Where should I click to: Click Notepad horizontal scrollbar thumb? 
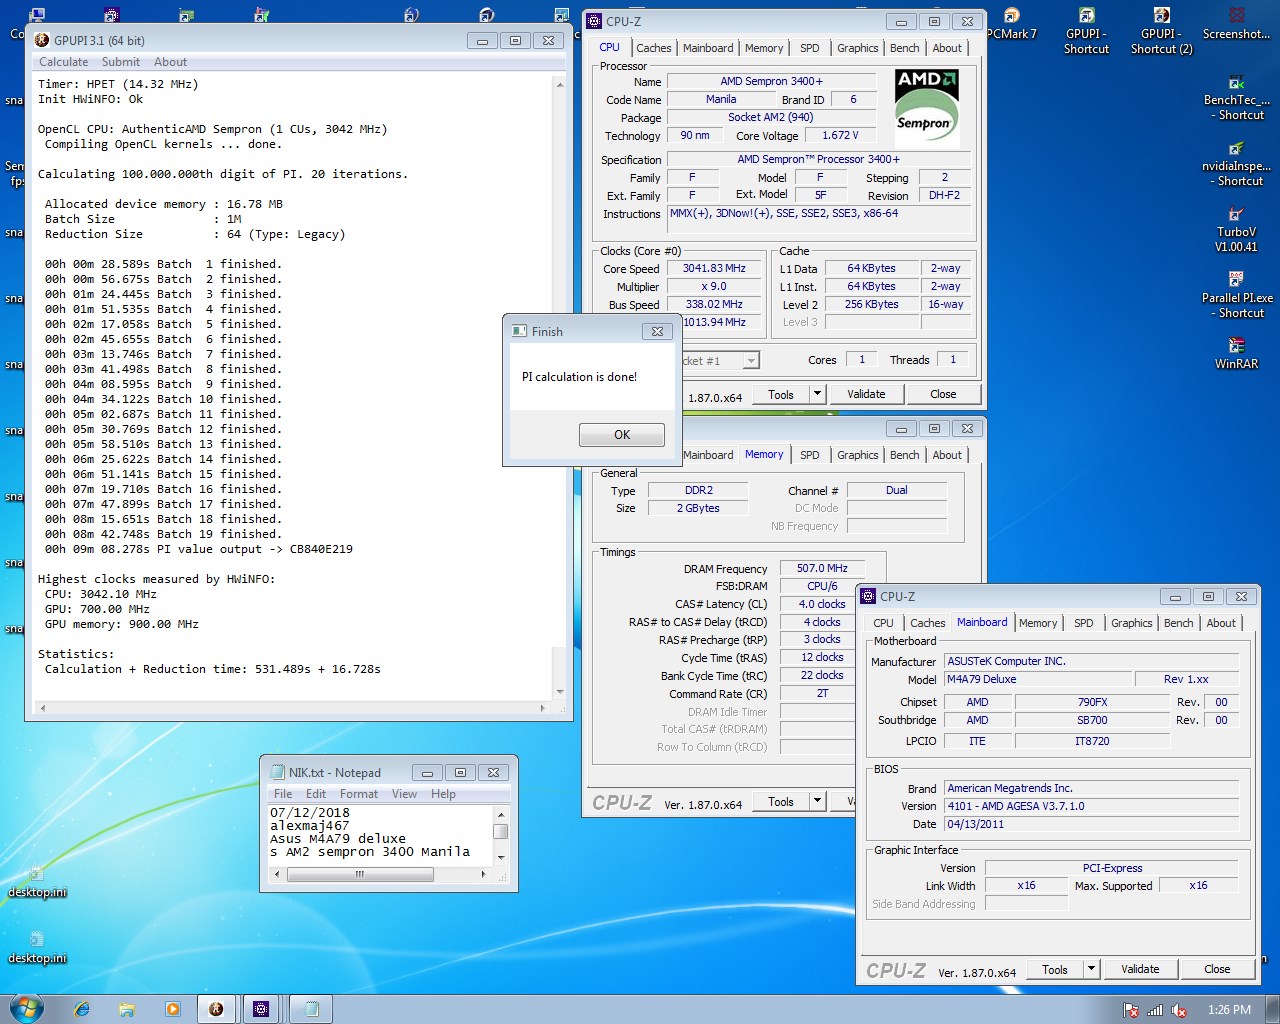[x=360, y=874]
